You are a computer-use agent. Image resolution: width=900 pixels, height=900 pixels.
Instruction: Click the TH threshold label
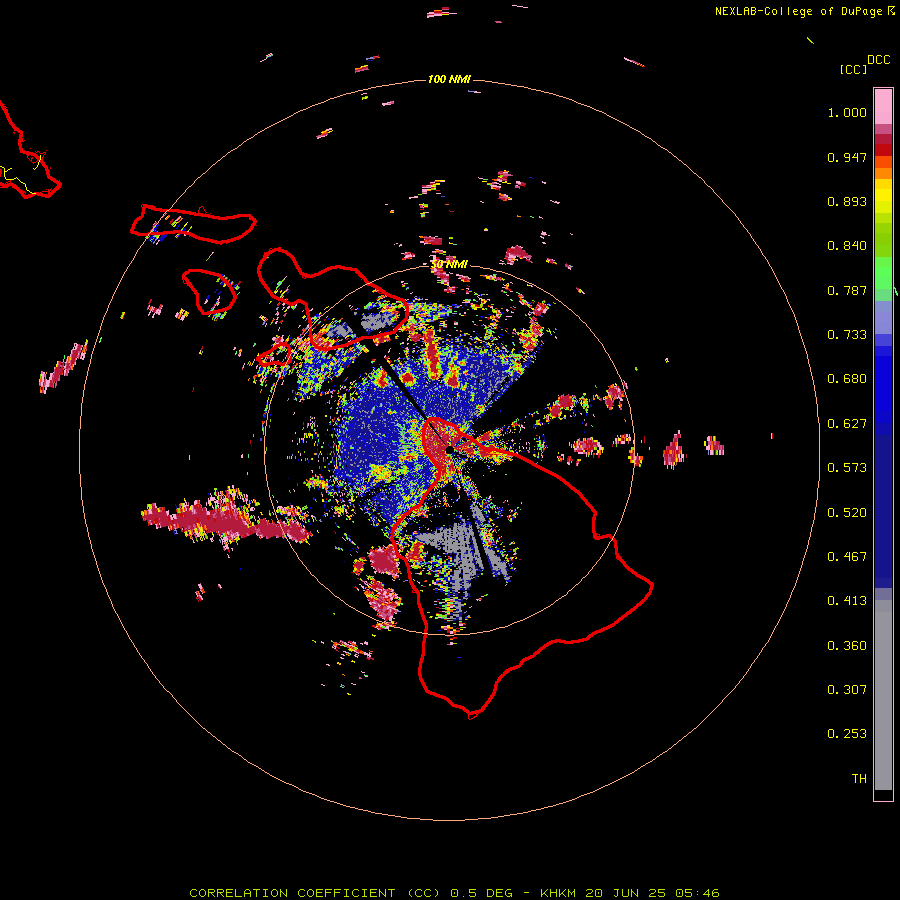coord(859,779)
